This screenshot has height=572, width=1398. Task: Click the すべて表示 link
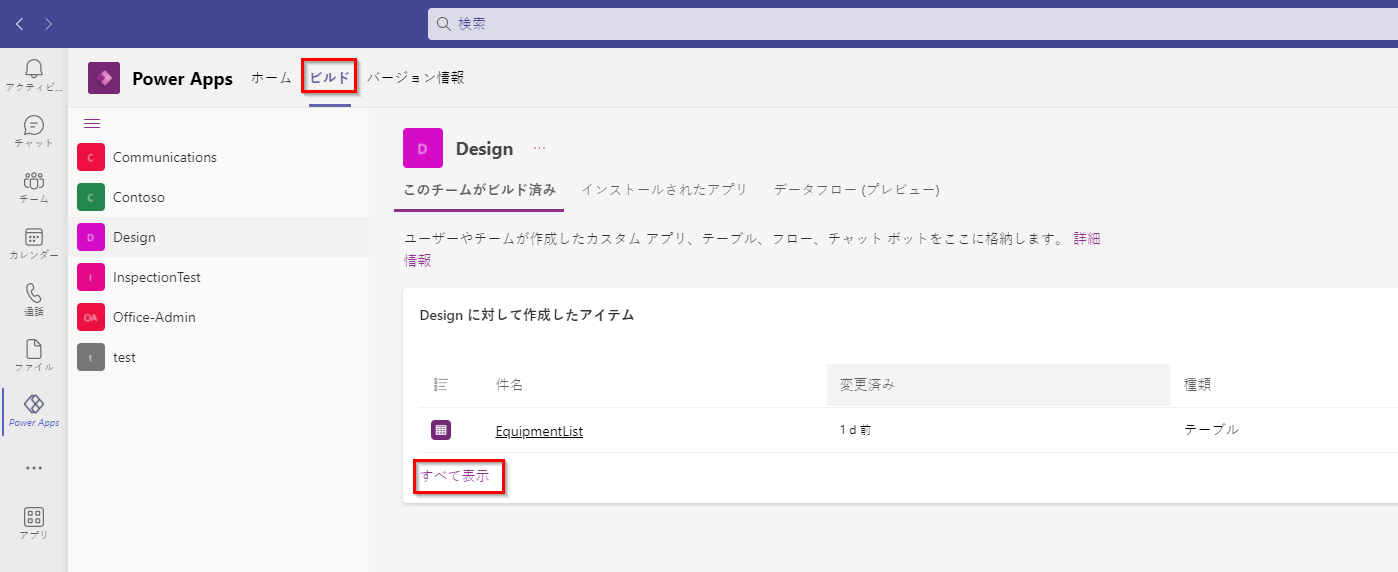click(455, 476)
